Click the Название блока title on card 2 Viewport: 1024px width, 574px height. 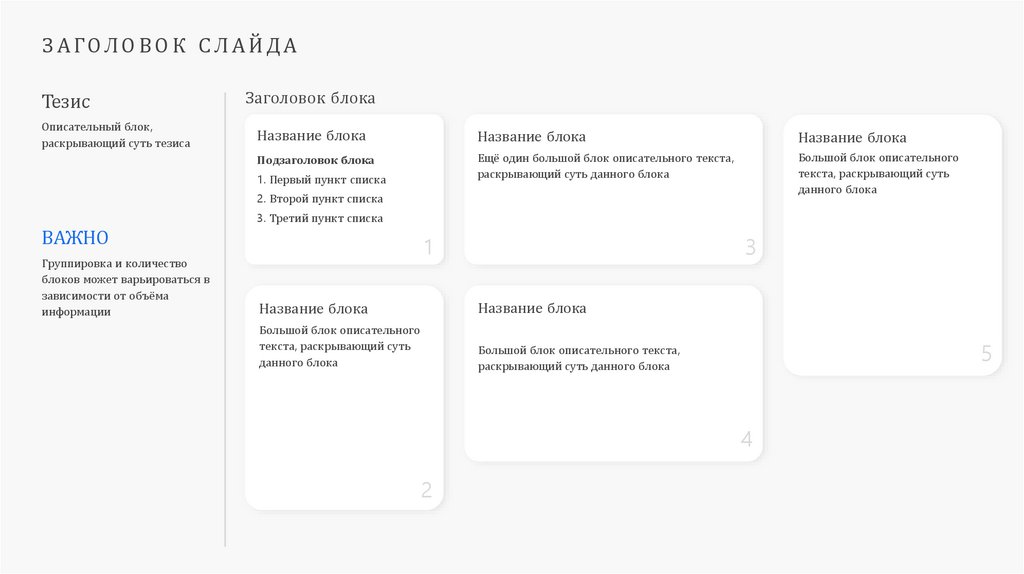click(313, 309)
